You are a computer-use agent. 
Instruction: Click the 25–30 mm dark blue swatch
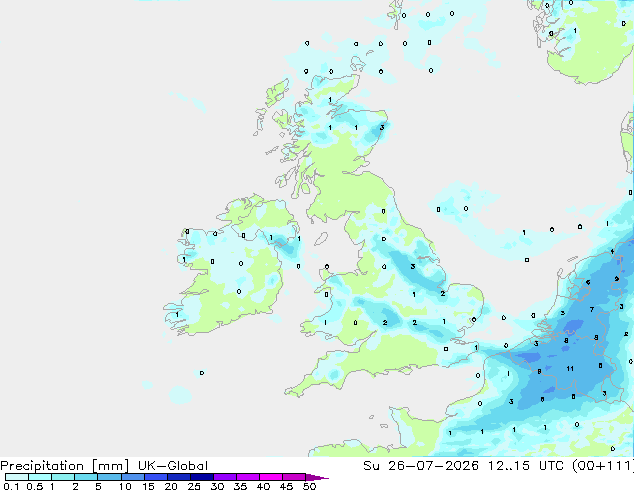[202, 477]
